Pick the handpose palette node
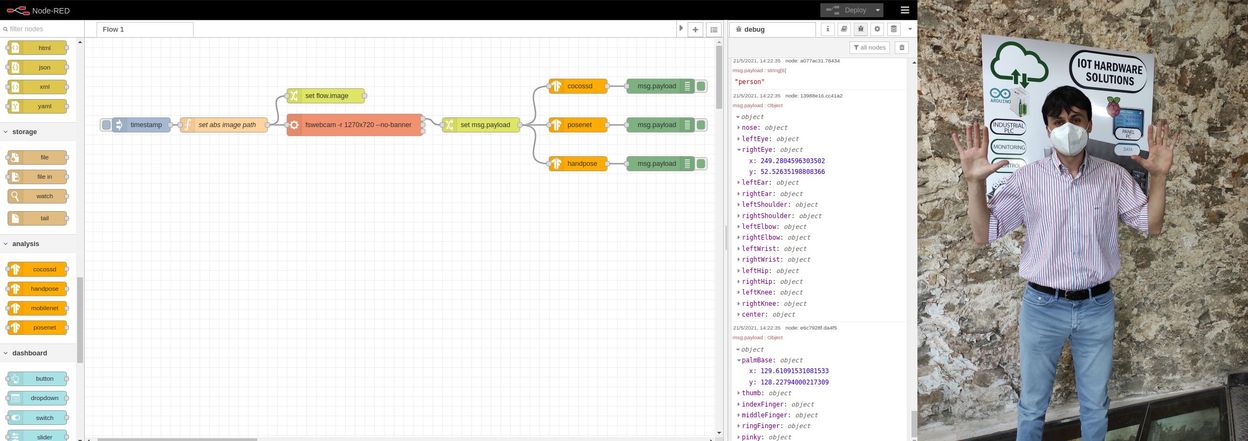 point(37,288)
